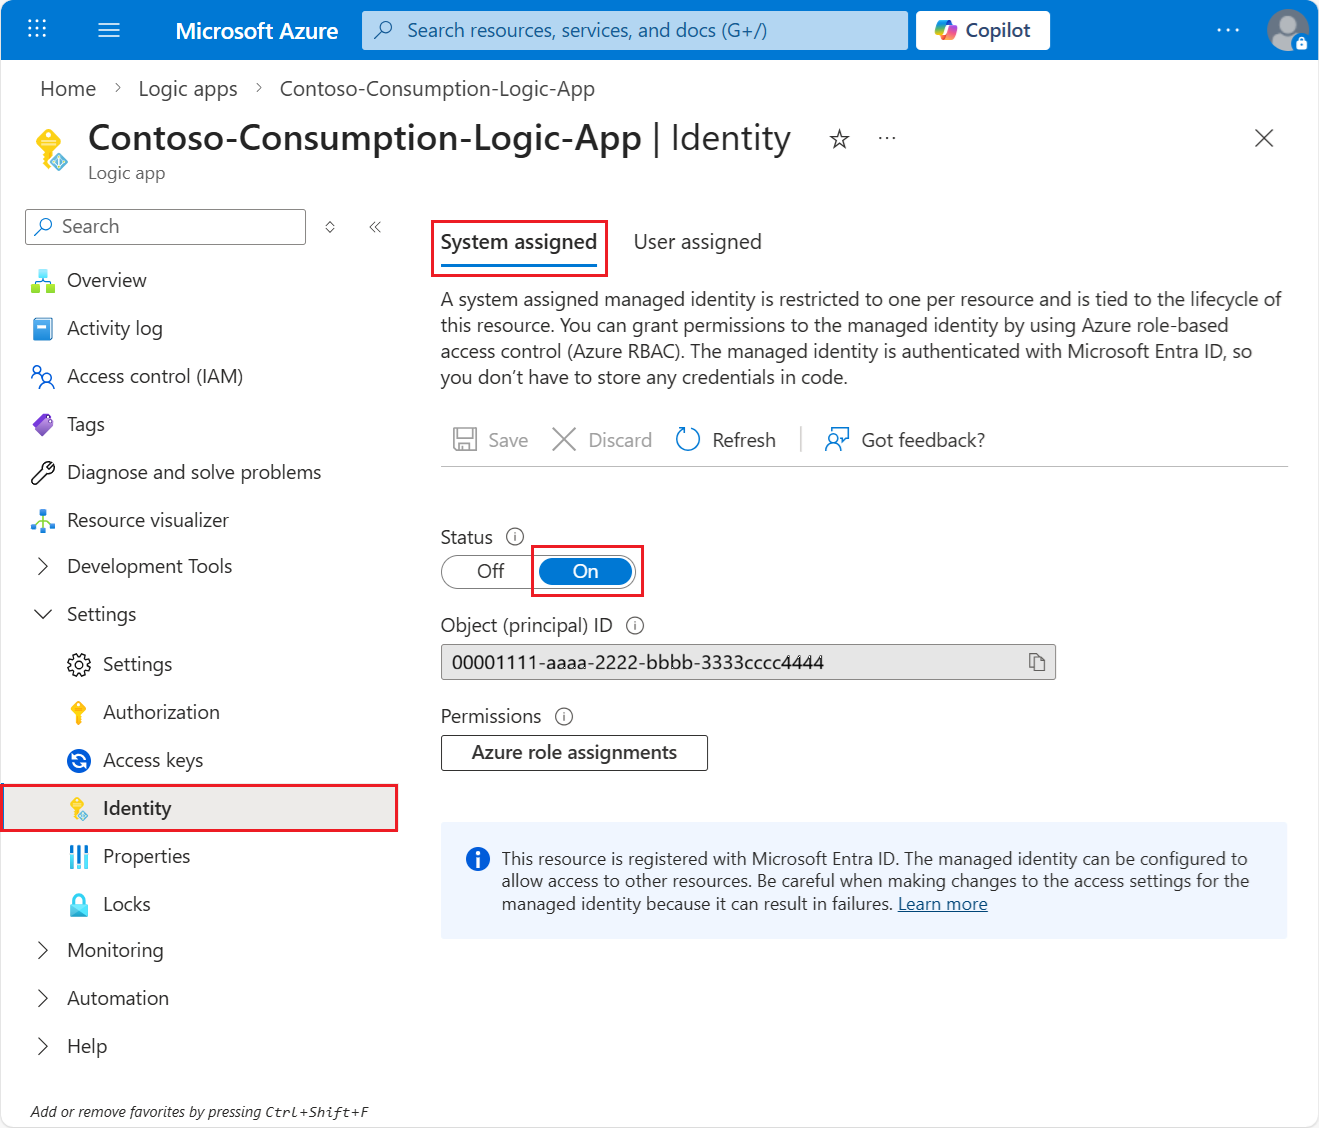
Task: Toggle the favorite star for this logic app
Action: tap(839, 138)
